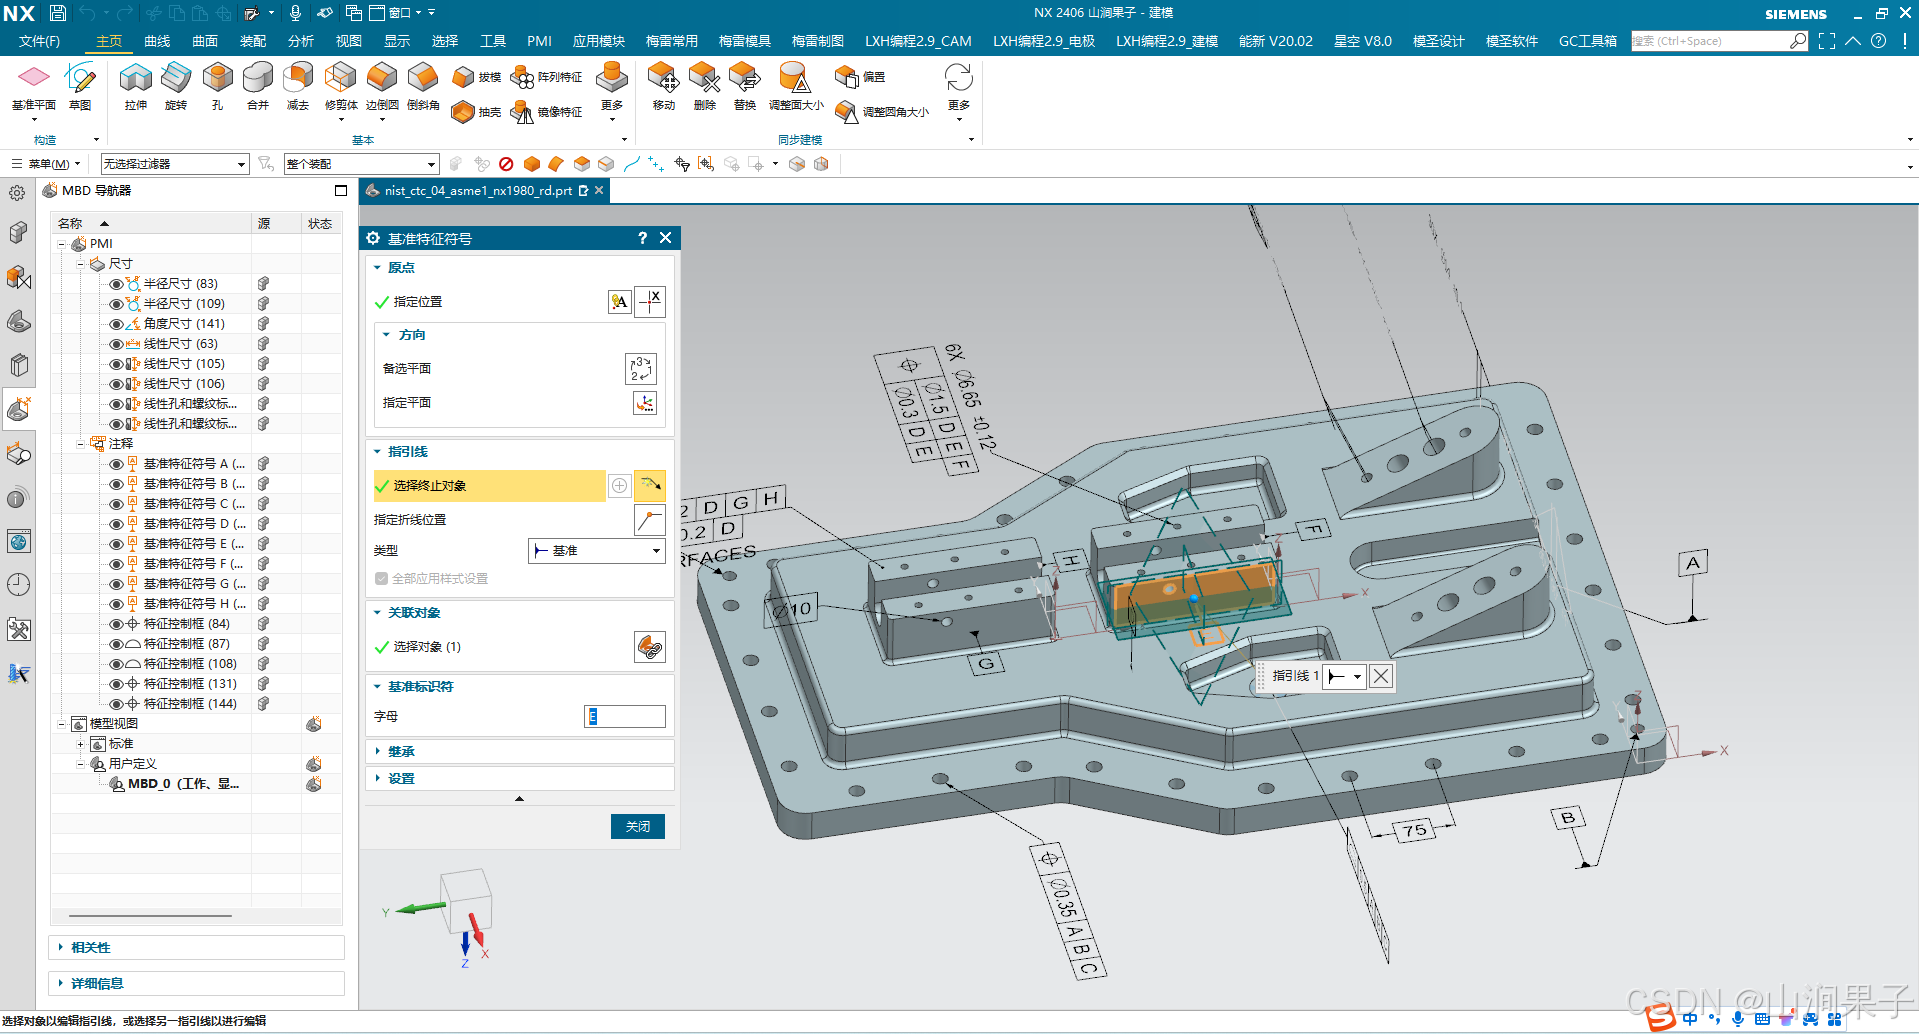
Task: Select the 基准平面 datum plane tool
Action: [34, 87]
